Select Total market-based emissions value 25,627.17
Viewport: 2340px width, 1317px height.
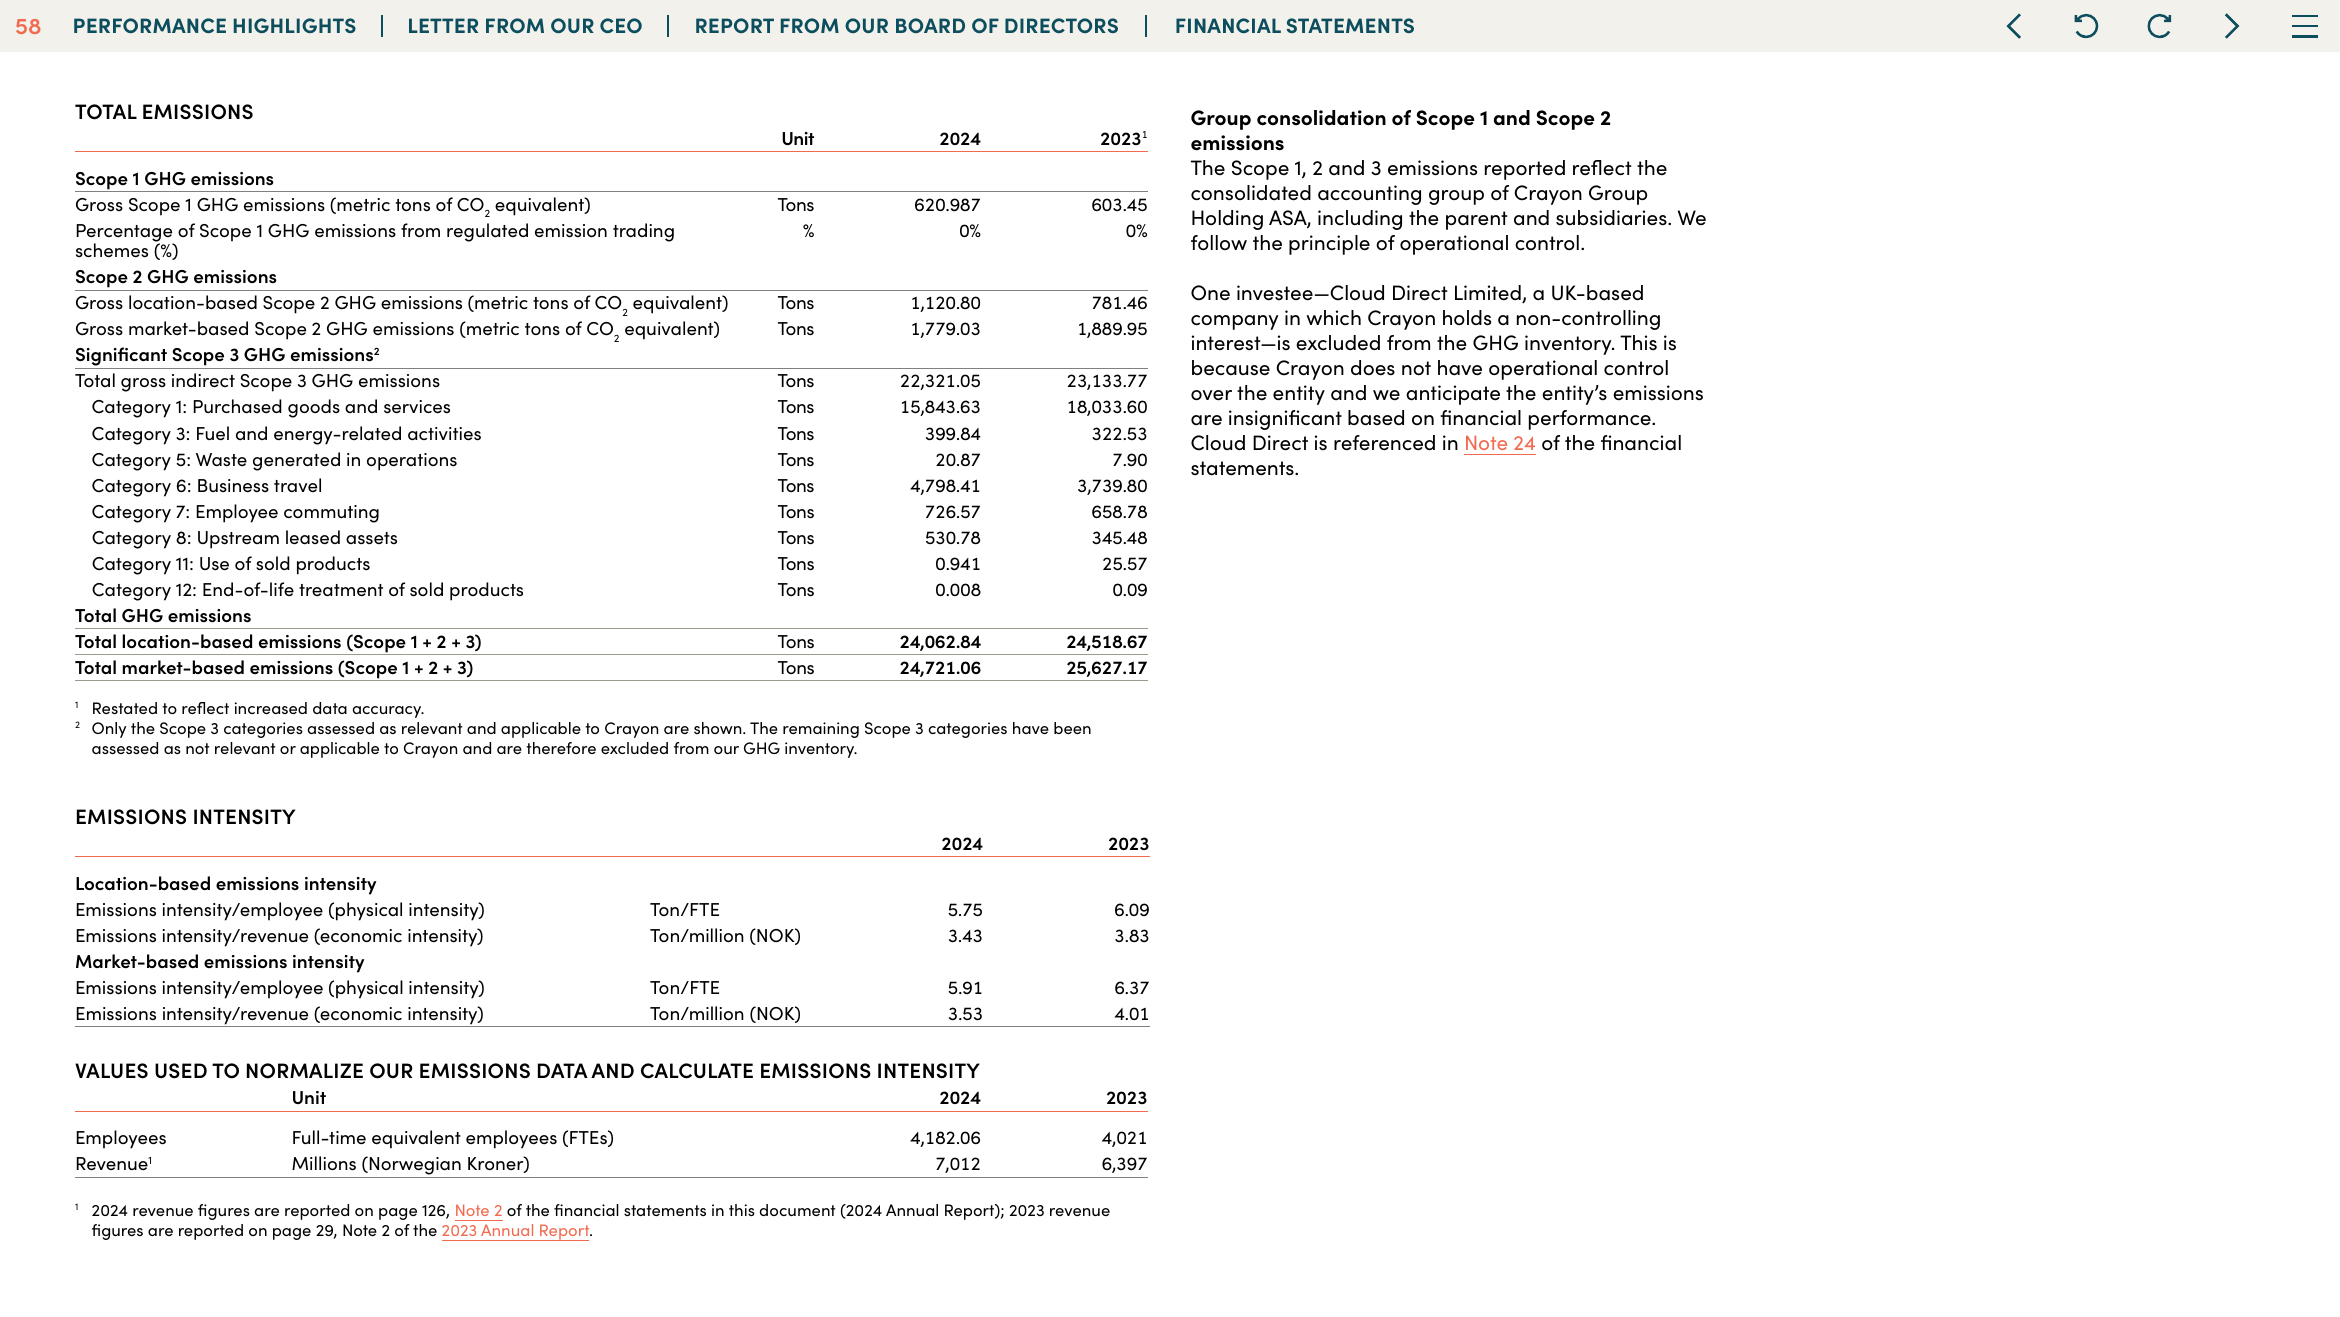[x=1106, y=668]
